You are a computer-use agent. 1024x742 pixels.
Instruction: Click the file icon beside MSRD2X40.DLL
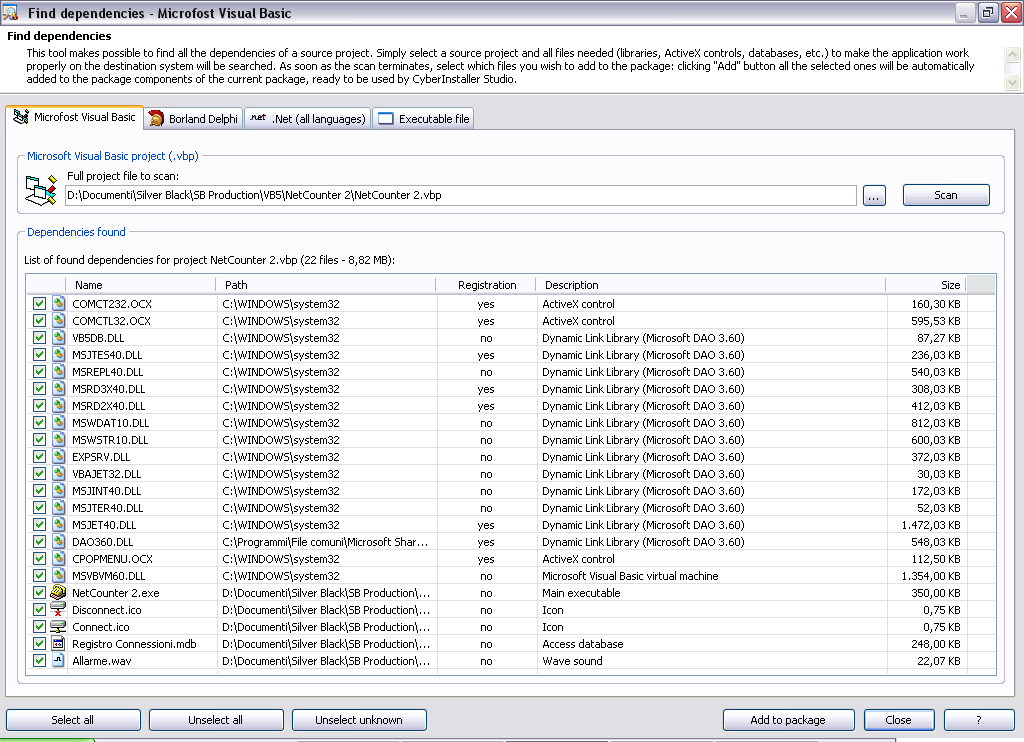tap(59, 406)
